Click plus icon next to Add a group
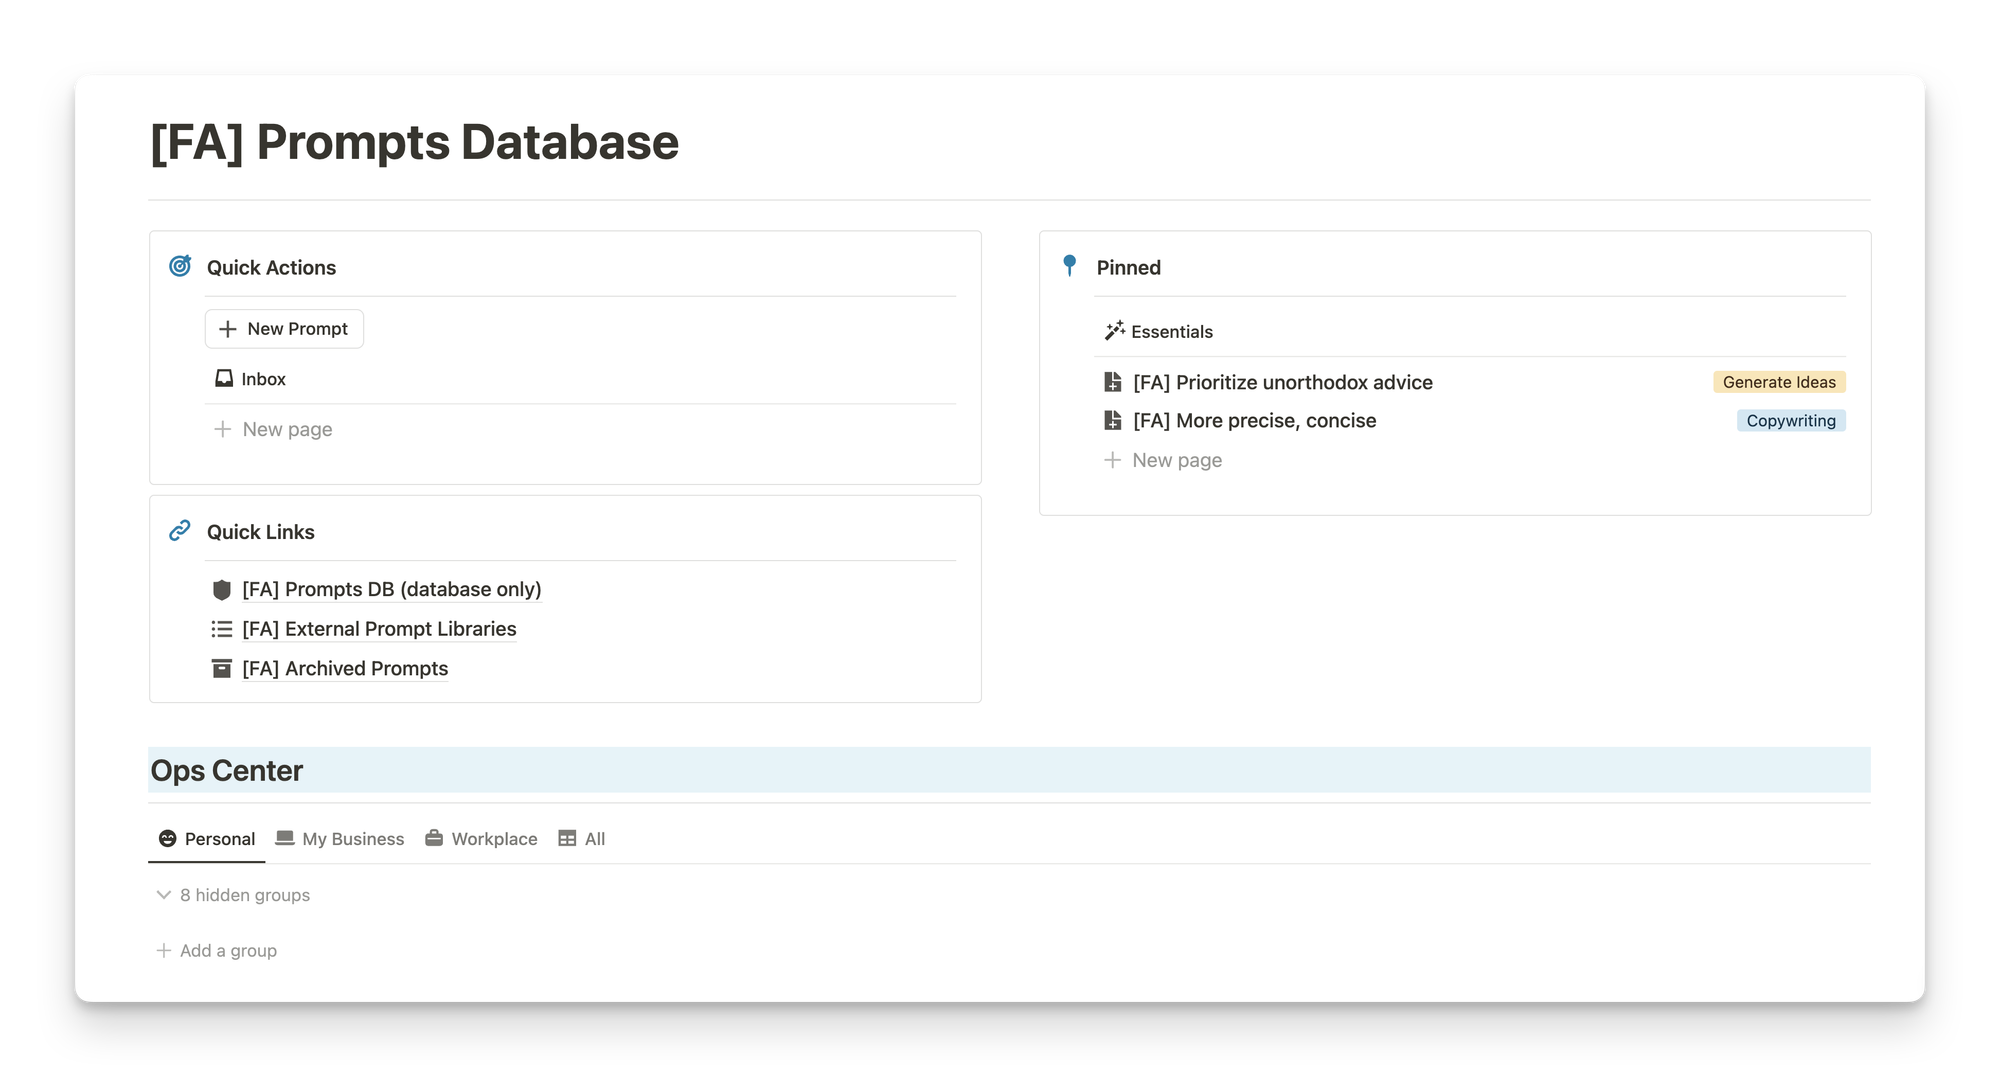Screen dimensions: 2000x1077 point(164,950)
